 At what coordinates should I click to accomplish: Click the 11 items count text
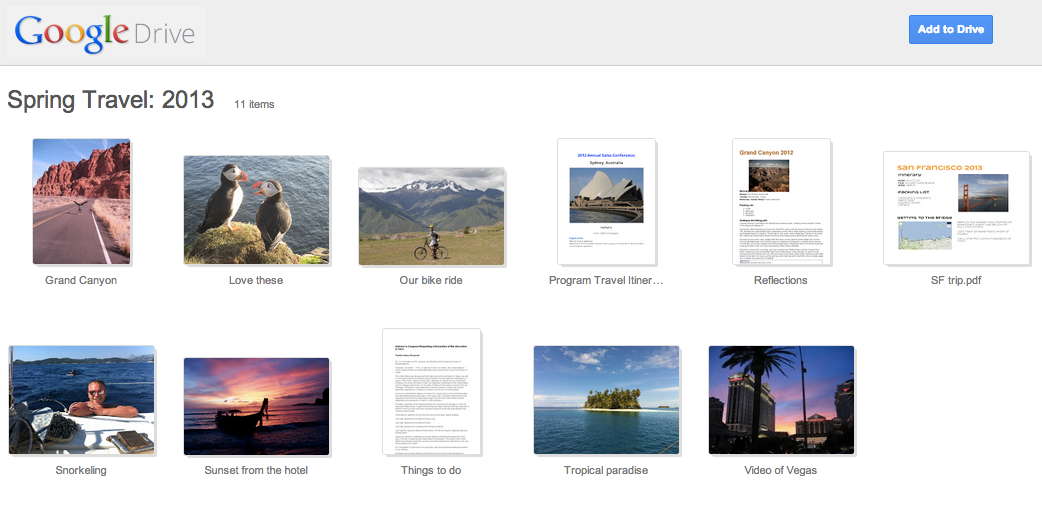[254, 104]
